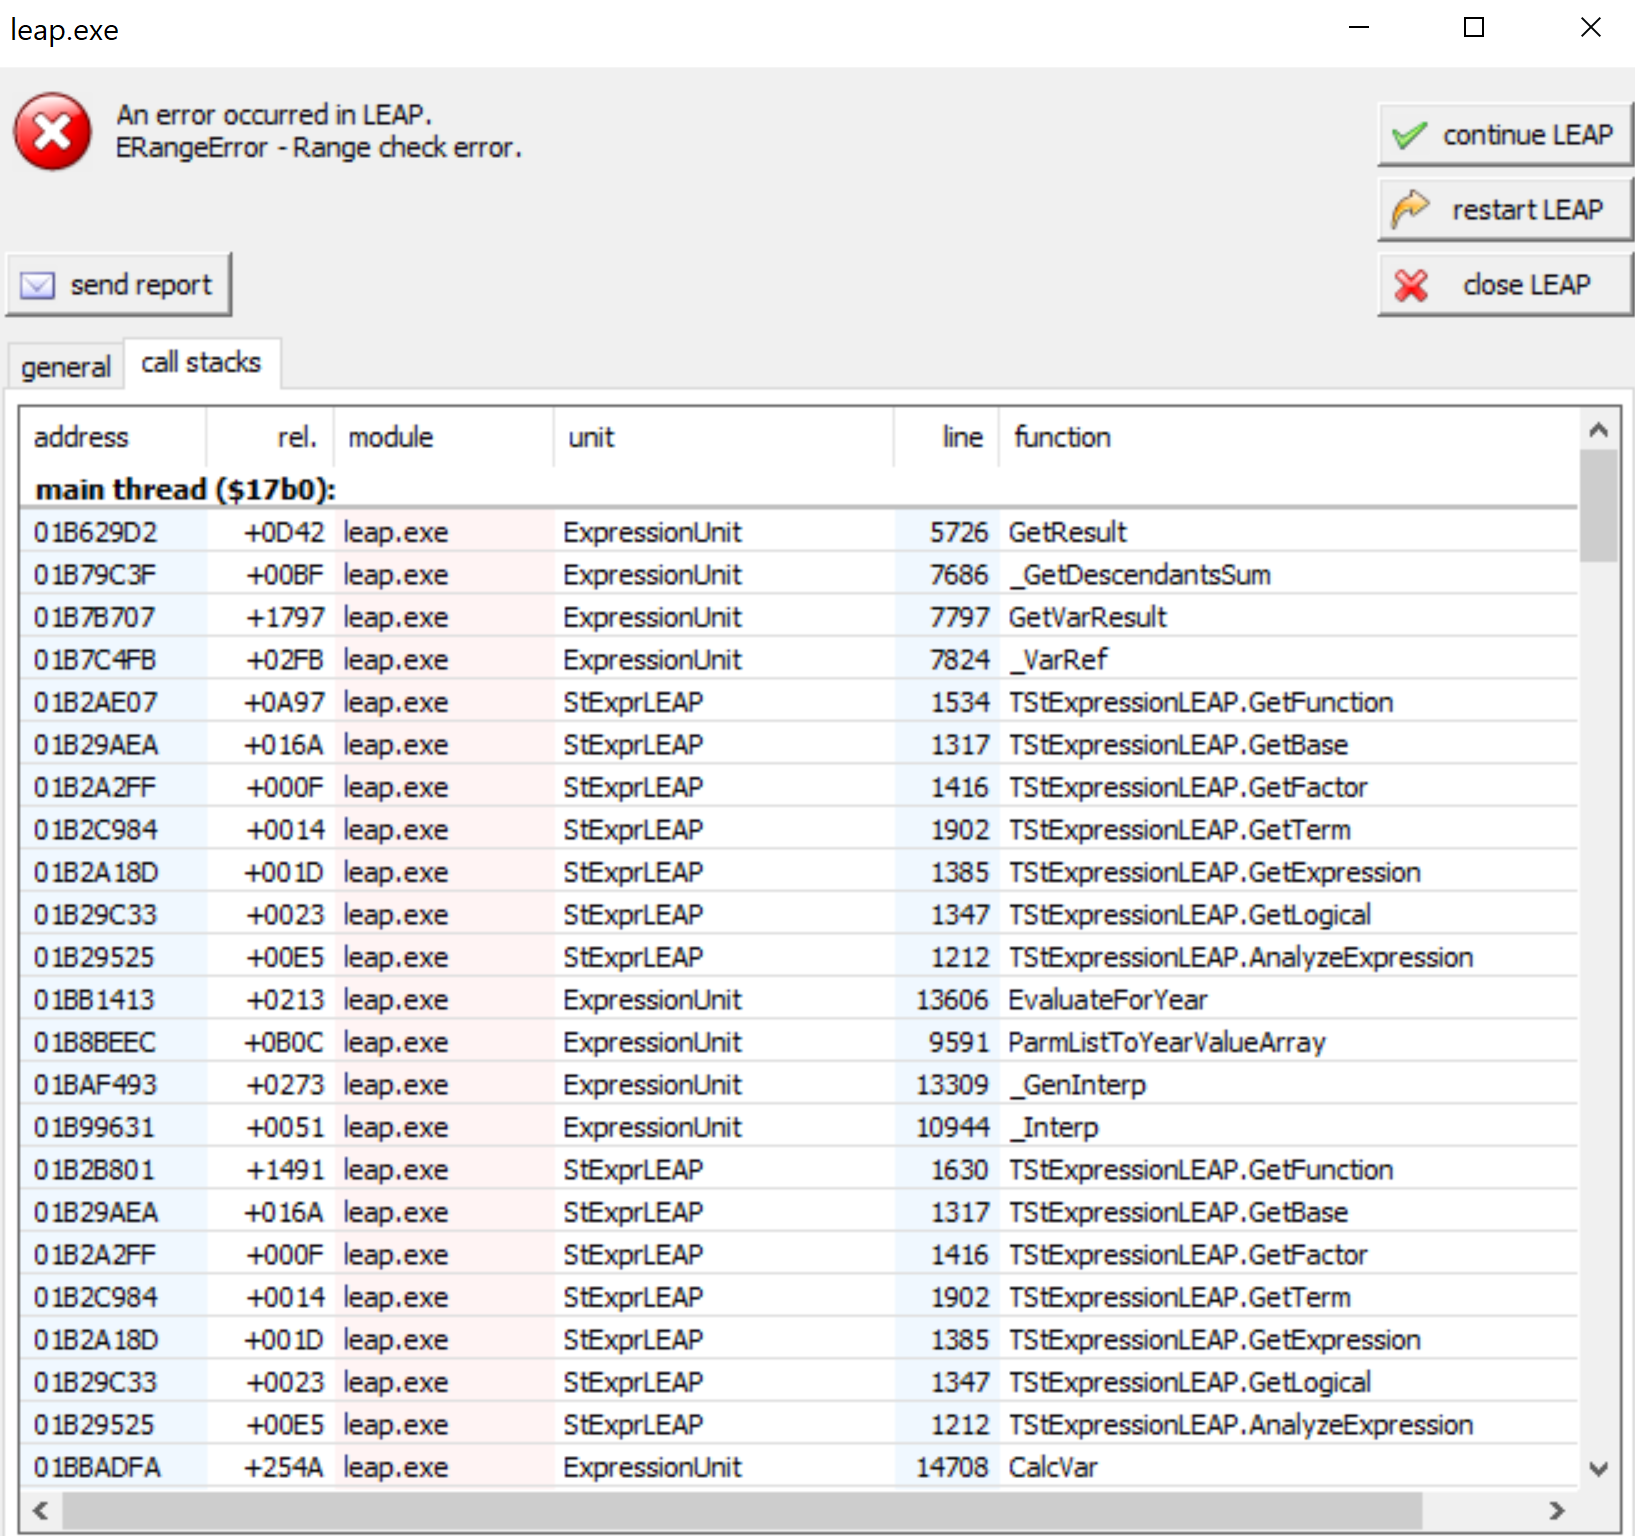Image resolution: width=1635 pixels, height=1536 pixels.
Task: Click address 01B2AE07
Action: (x=95, y=702)
